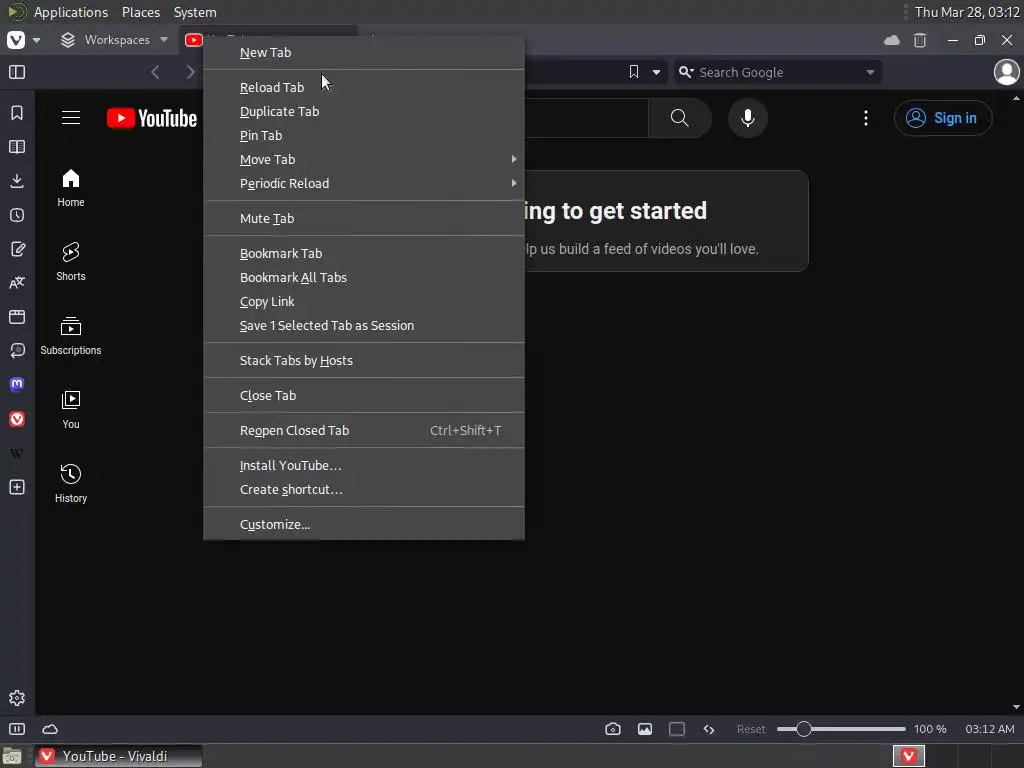Toggle images and animations icon
Screen dimensions: 1024x768
coord(645,729)
